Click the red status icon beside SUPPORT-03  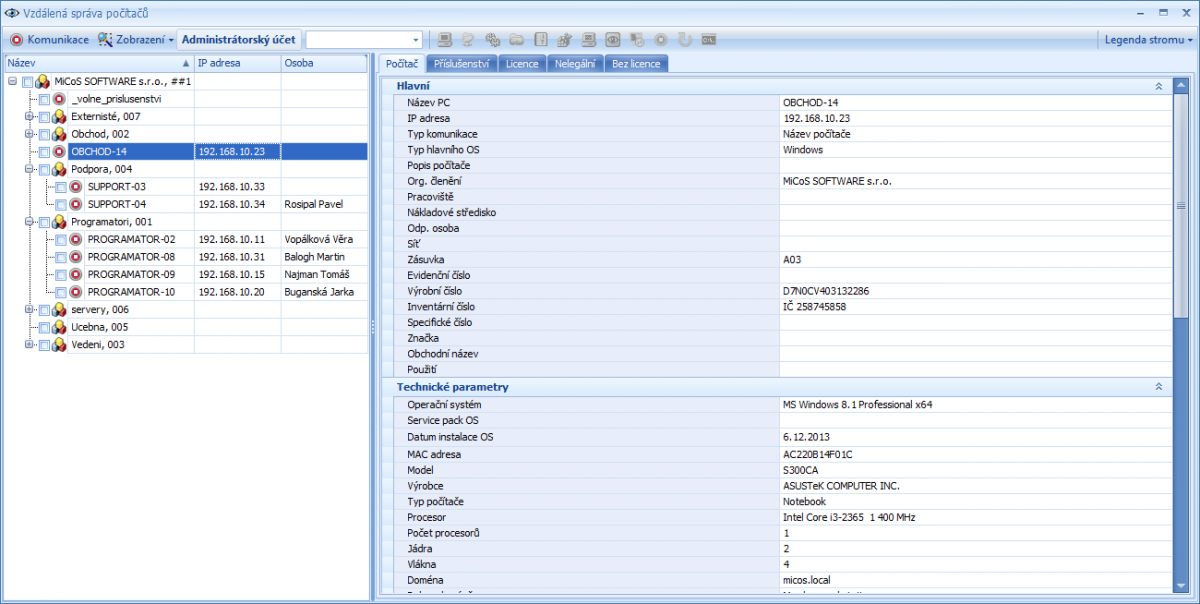(75, 187)
